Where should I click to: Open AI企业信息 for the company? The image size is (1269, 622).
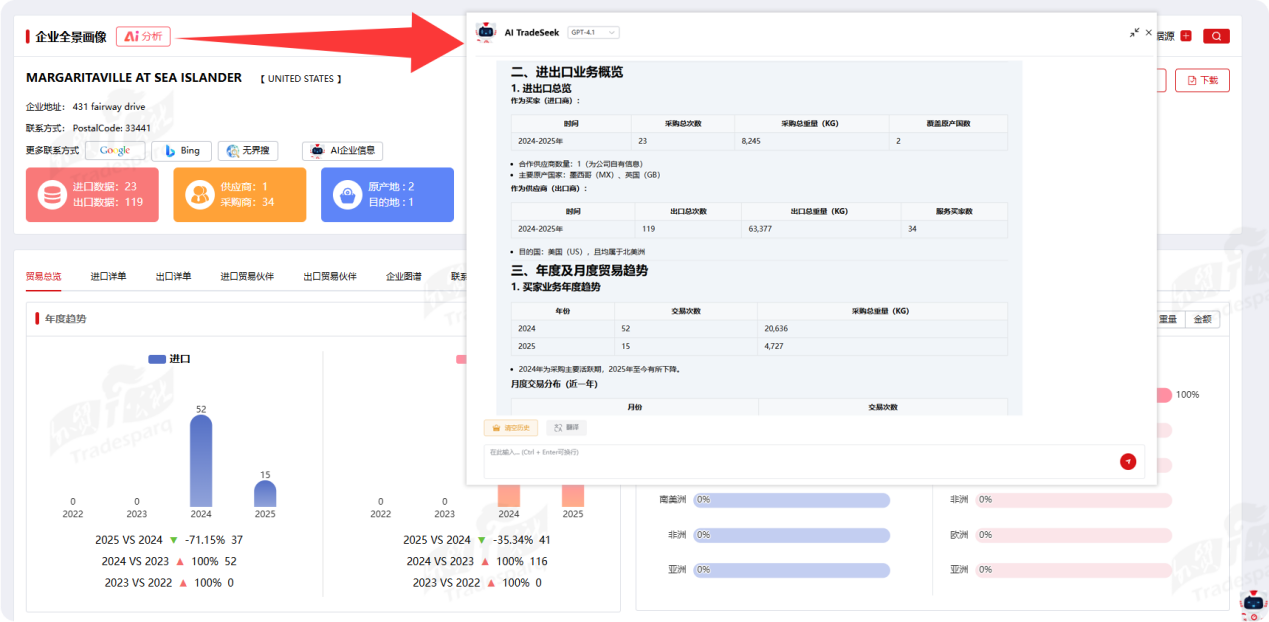[x=342, y=151]
